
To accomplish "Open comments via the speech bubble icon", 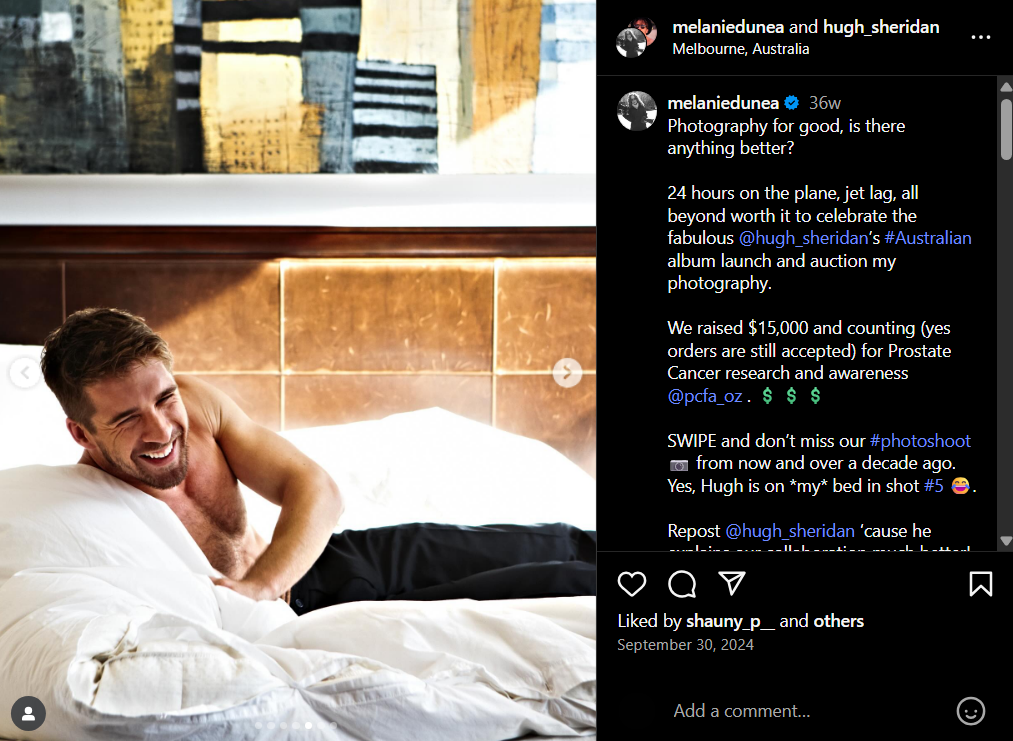I will tap(682, 584).
